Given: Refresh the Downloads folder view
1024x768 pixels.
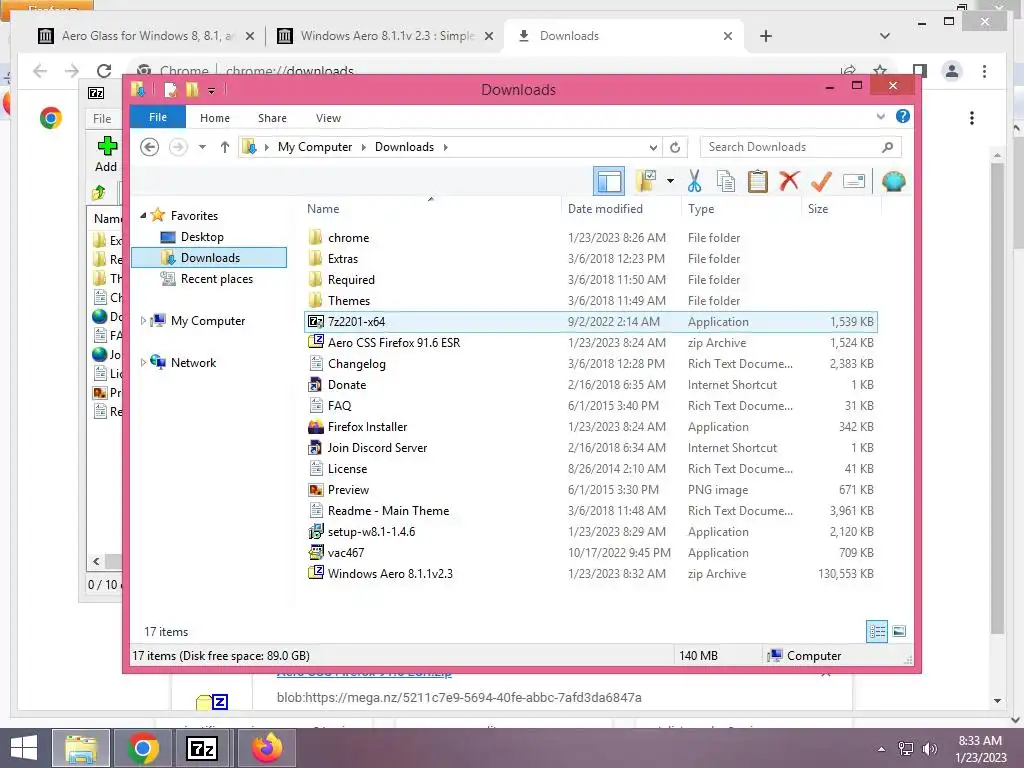Looking at the screenshot, I should (675, 148).
